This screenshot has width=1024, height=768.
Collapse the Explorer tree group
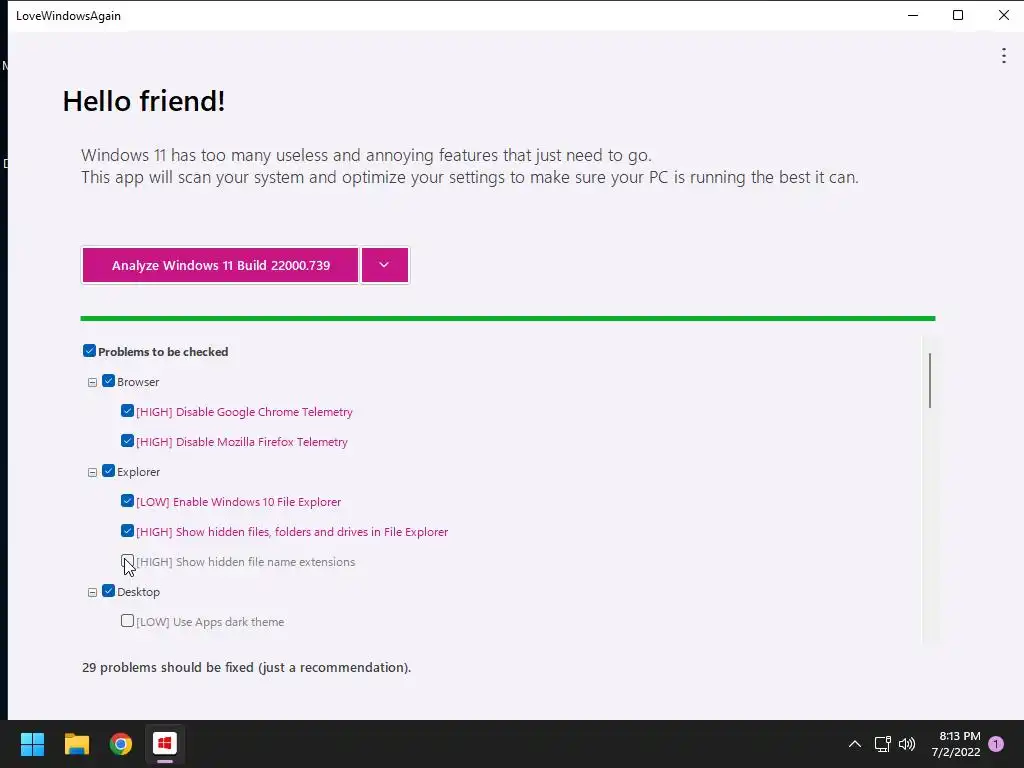coord(92,472)
